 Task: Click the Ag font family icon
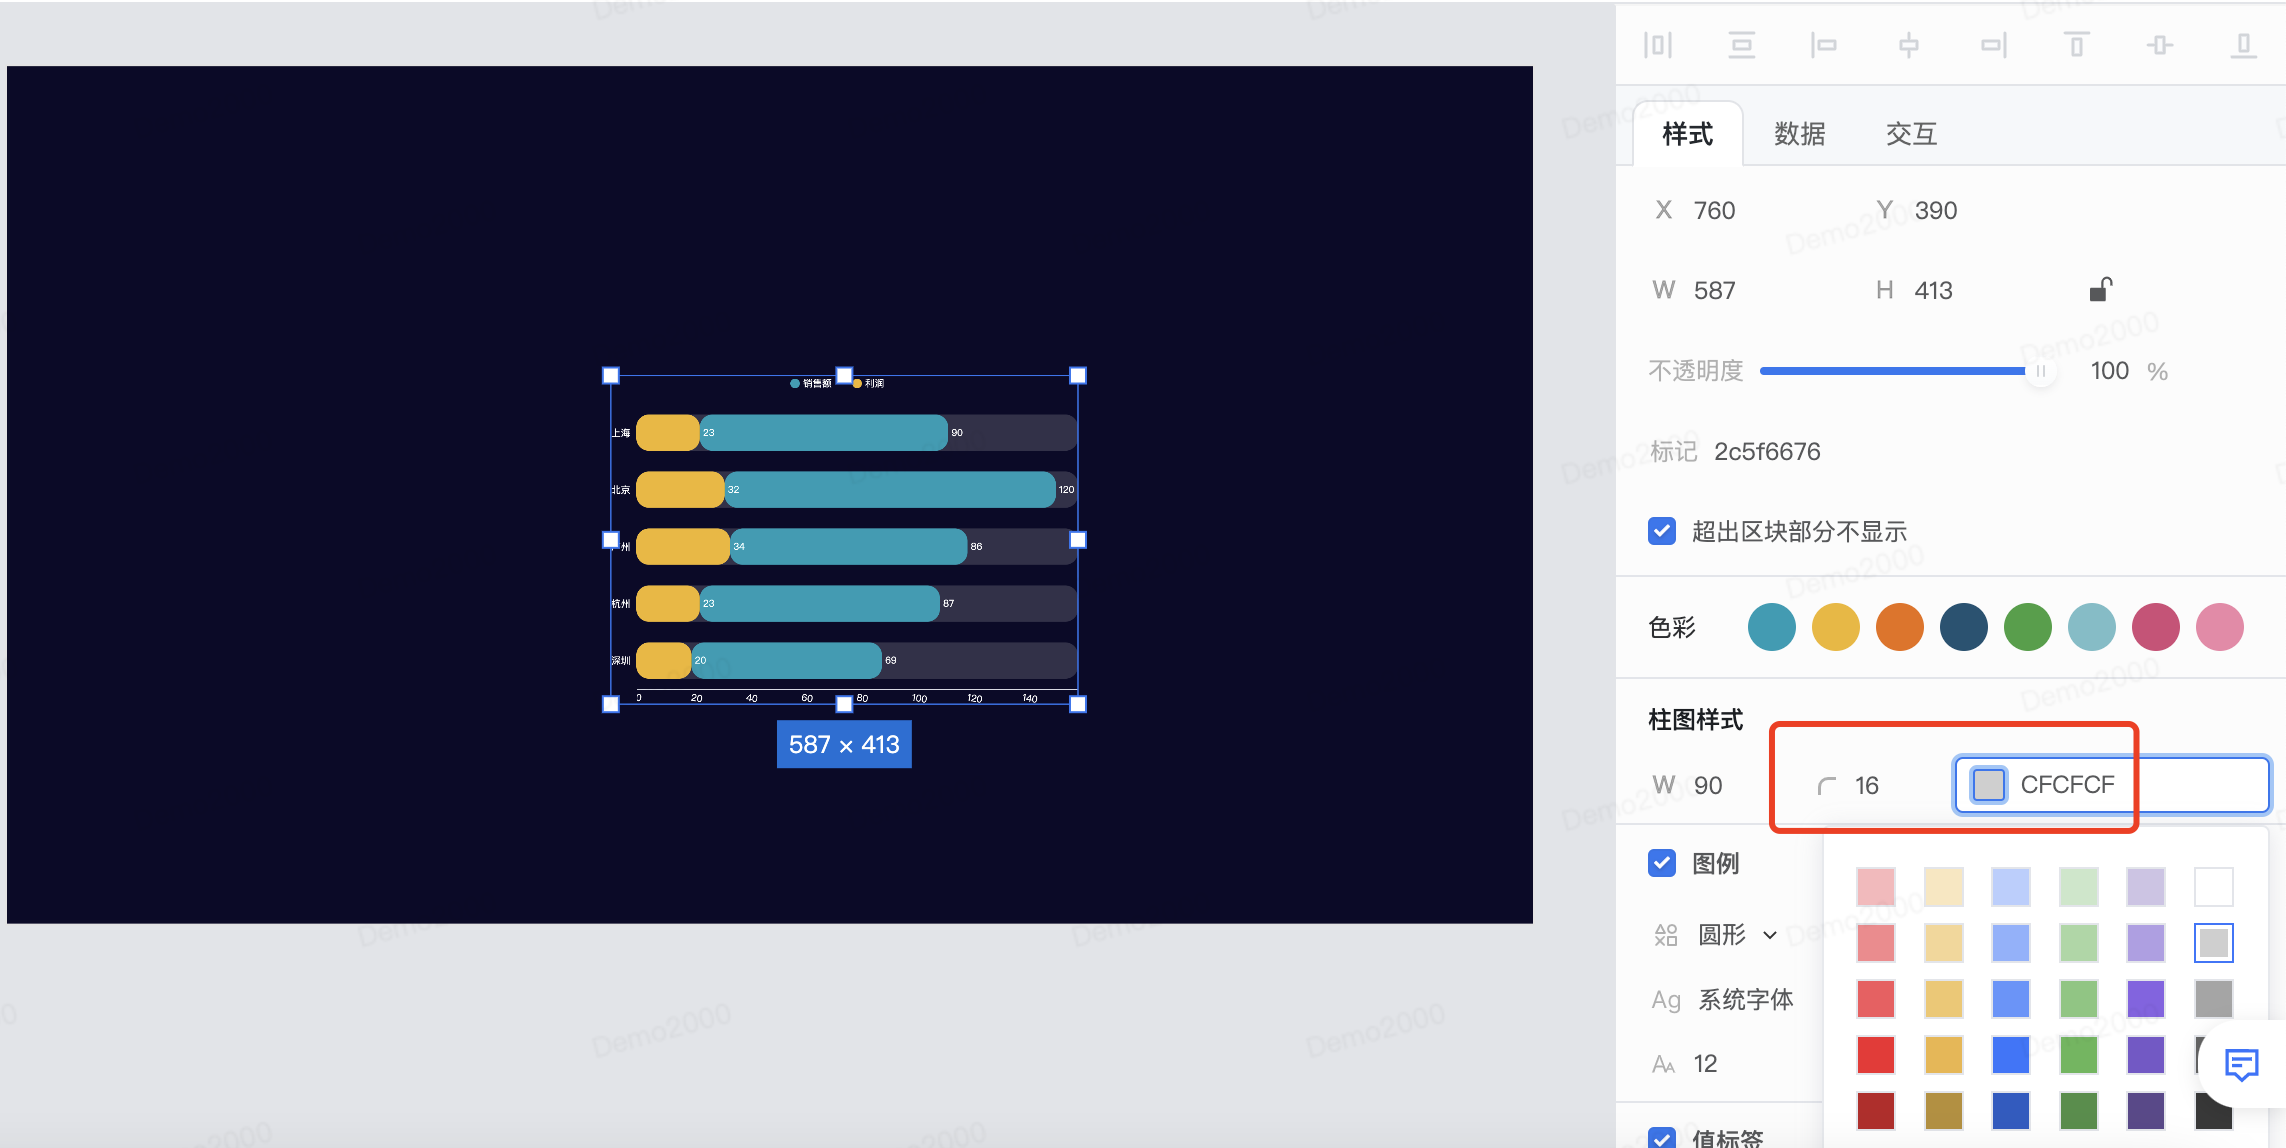pyautogui.click(x=1666, y=1000)
